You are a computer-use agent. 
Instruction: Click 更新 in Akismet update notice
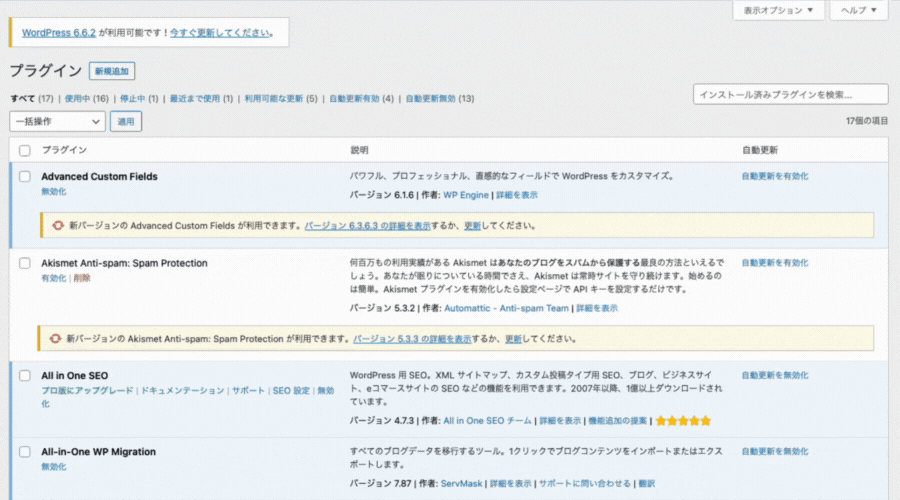click(513, 339)
